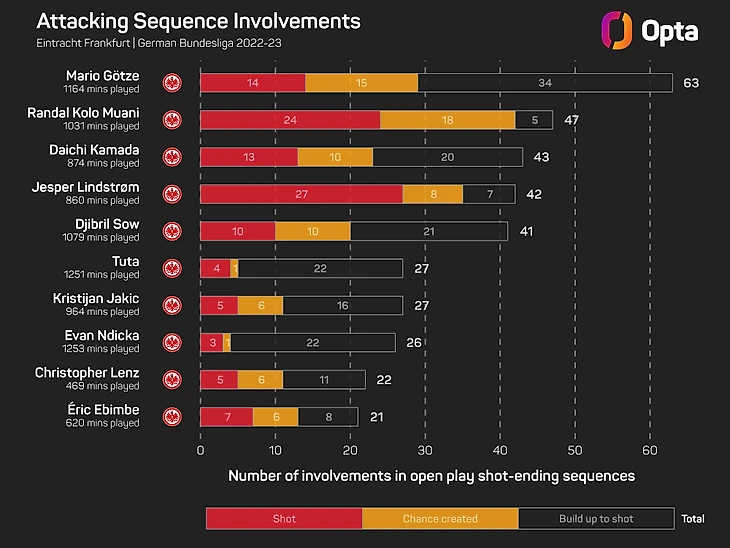Click Lindstrøm's 27 shots bar segment
Viewport: 730px width, 548px height.
[x=301, y=194]
